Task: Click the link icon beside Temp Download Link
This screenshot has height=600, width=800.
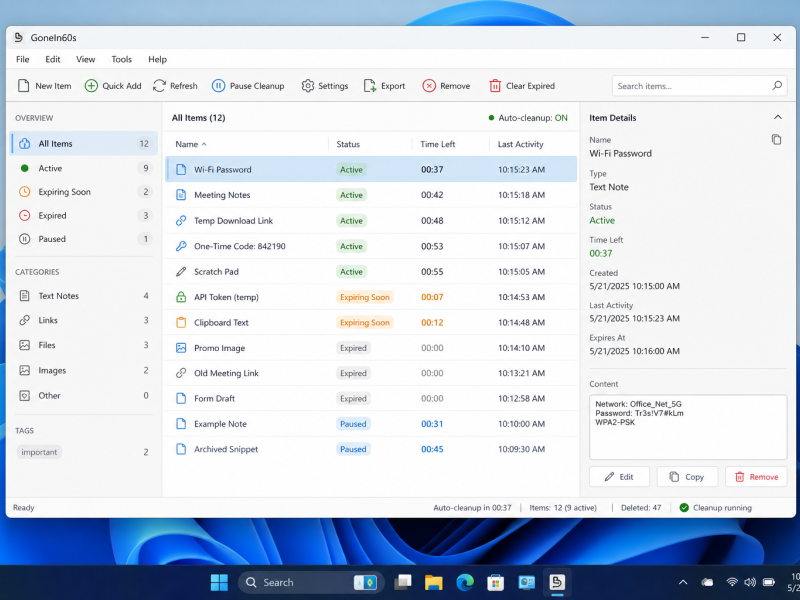Action: [x=181, y=220]
